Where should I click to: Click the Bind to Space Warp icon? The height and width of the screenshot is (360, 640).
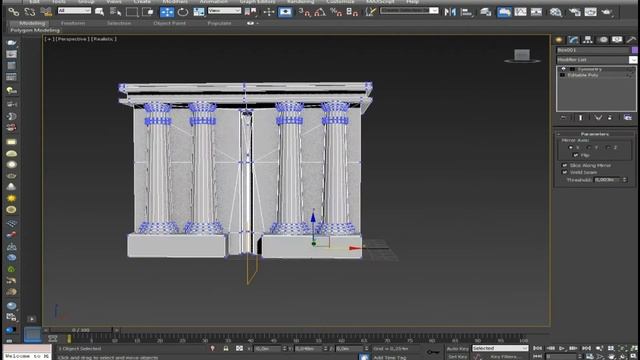coord(46,12)
